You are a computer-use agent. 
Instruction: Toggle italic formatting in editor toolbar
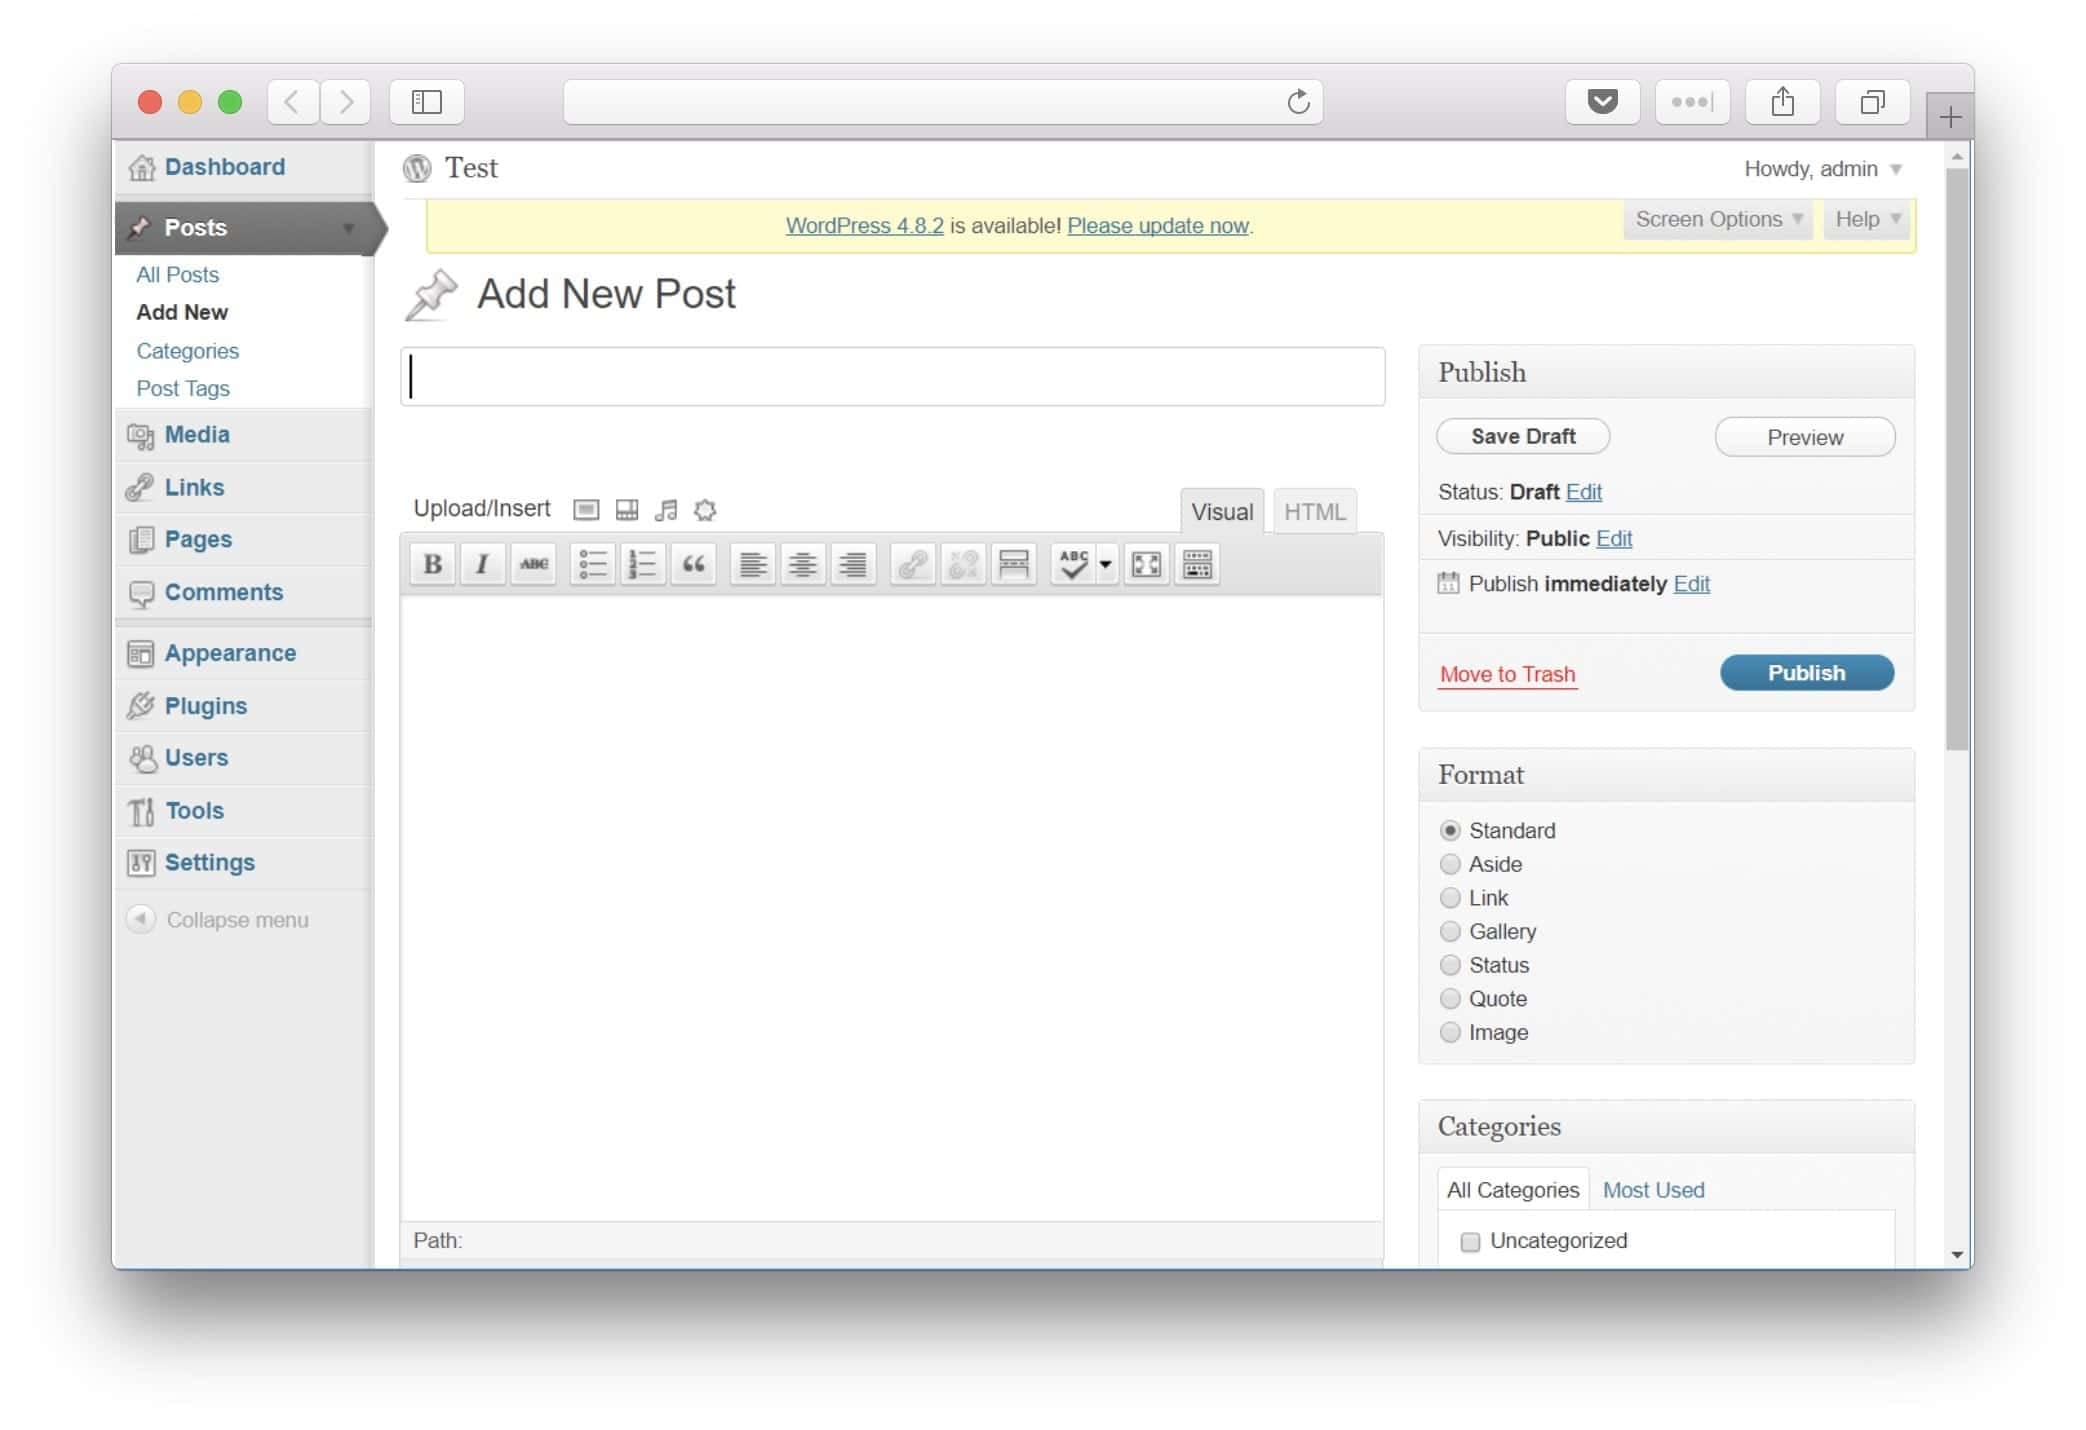click(482, 565)
